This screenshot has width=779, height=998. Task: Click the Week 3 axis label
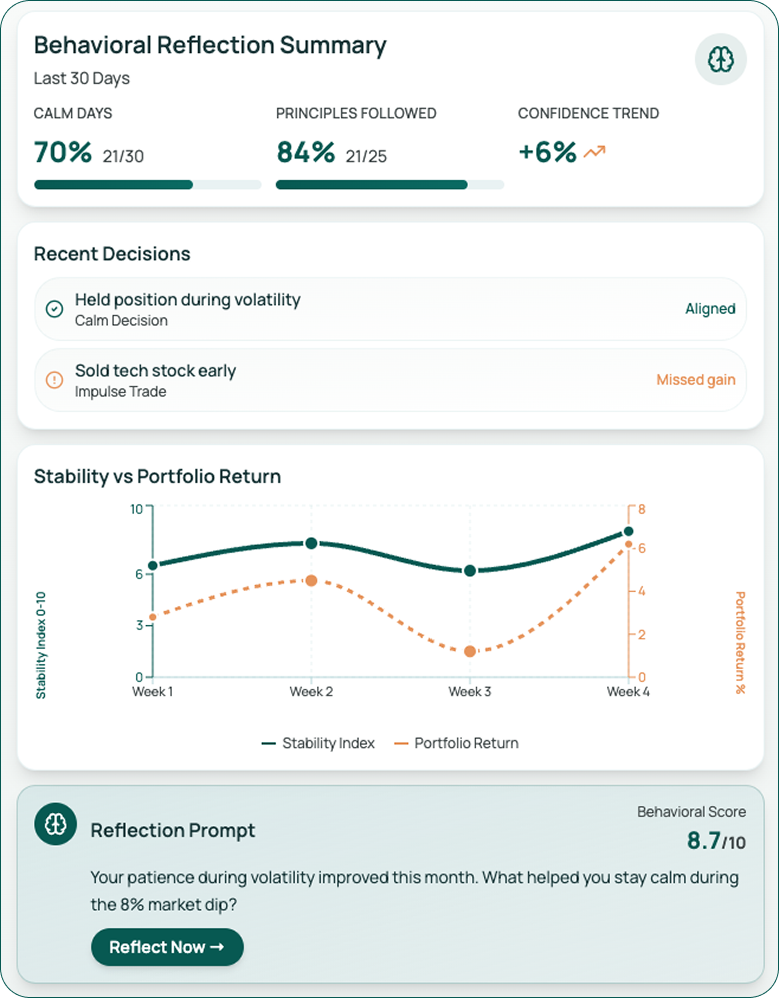coord(469,690)
